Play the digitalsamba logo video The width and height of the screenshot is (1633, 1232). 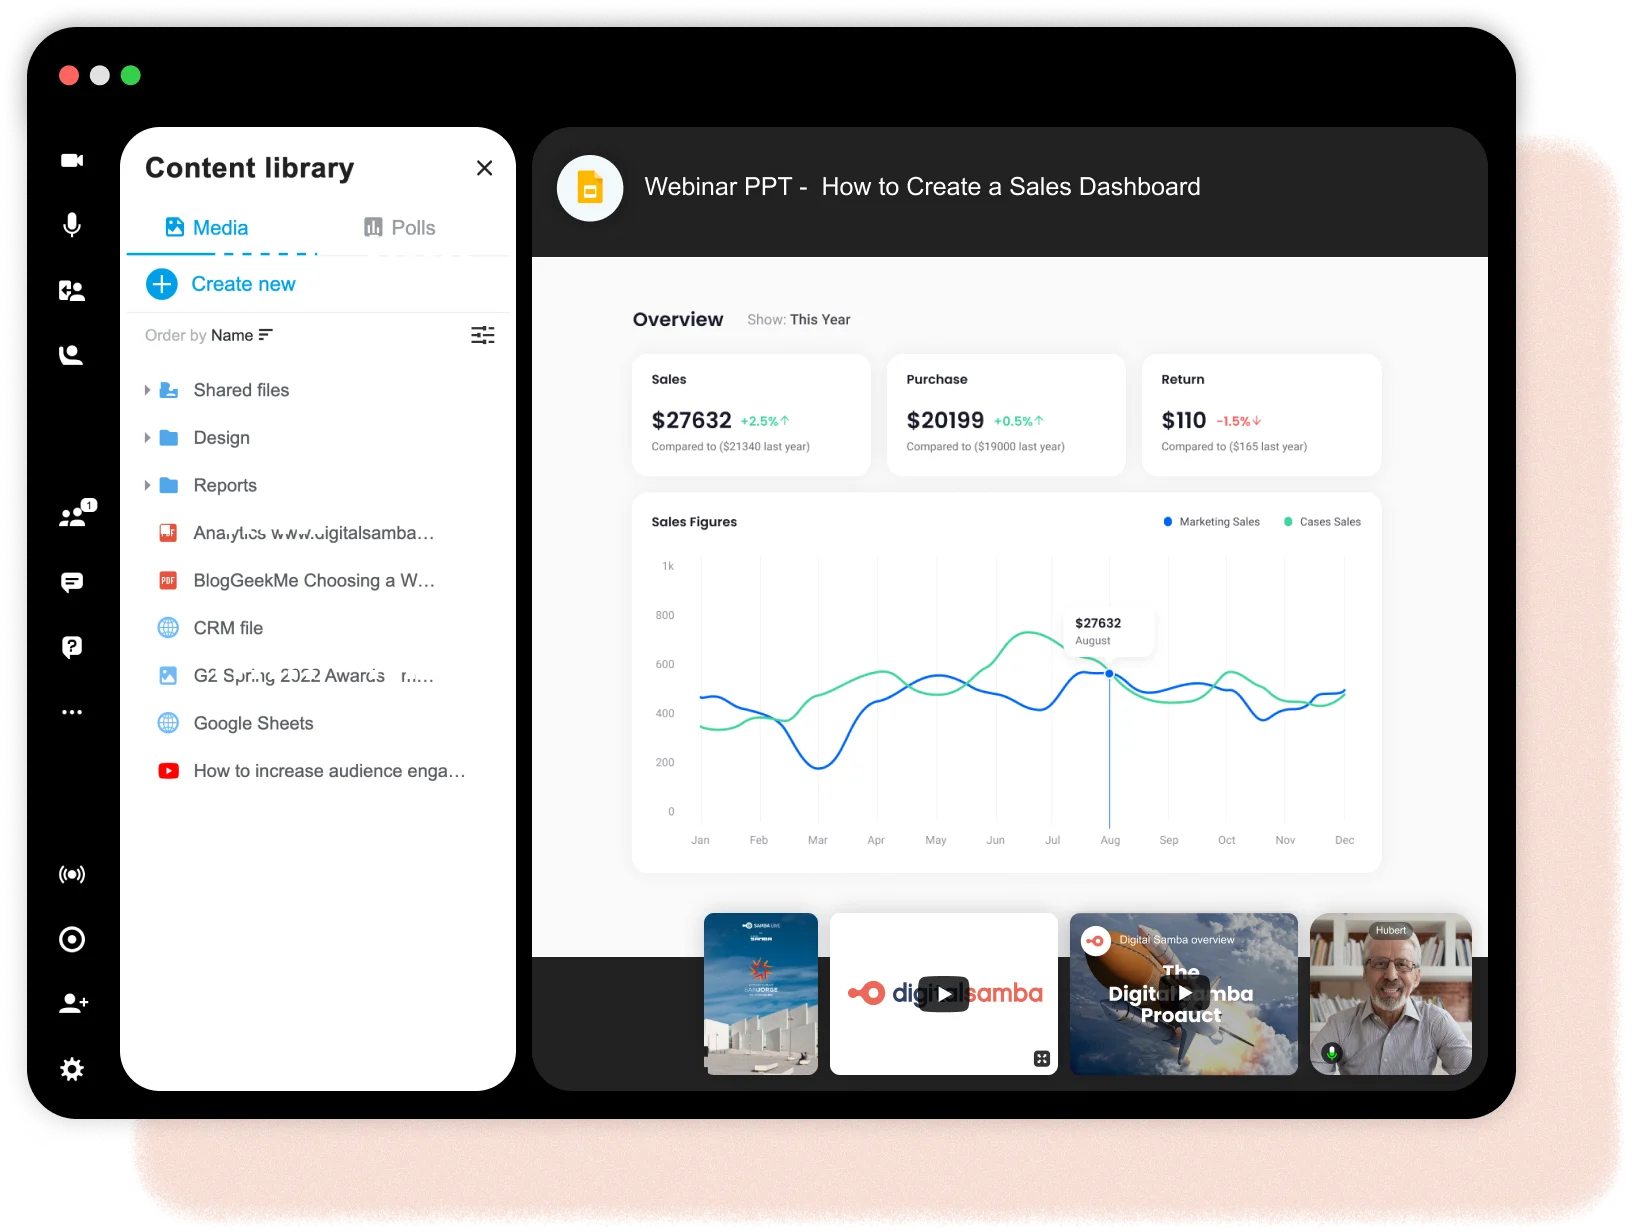(944, 994)
